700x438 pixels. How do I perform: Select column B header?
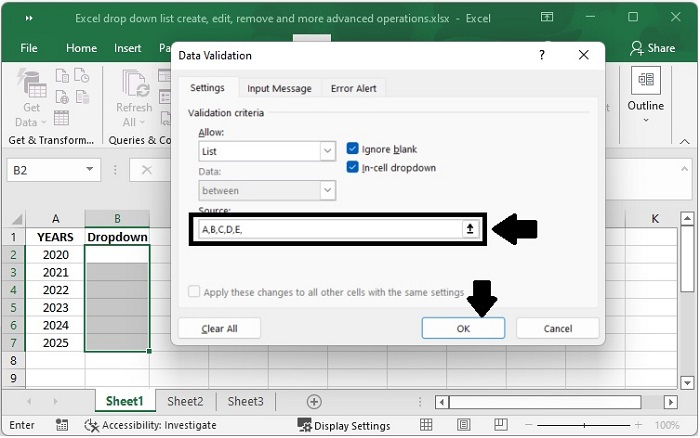click(117, 218)
